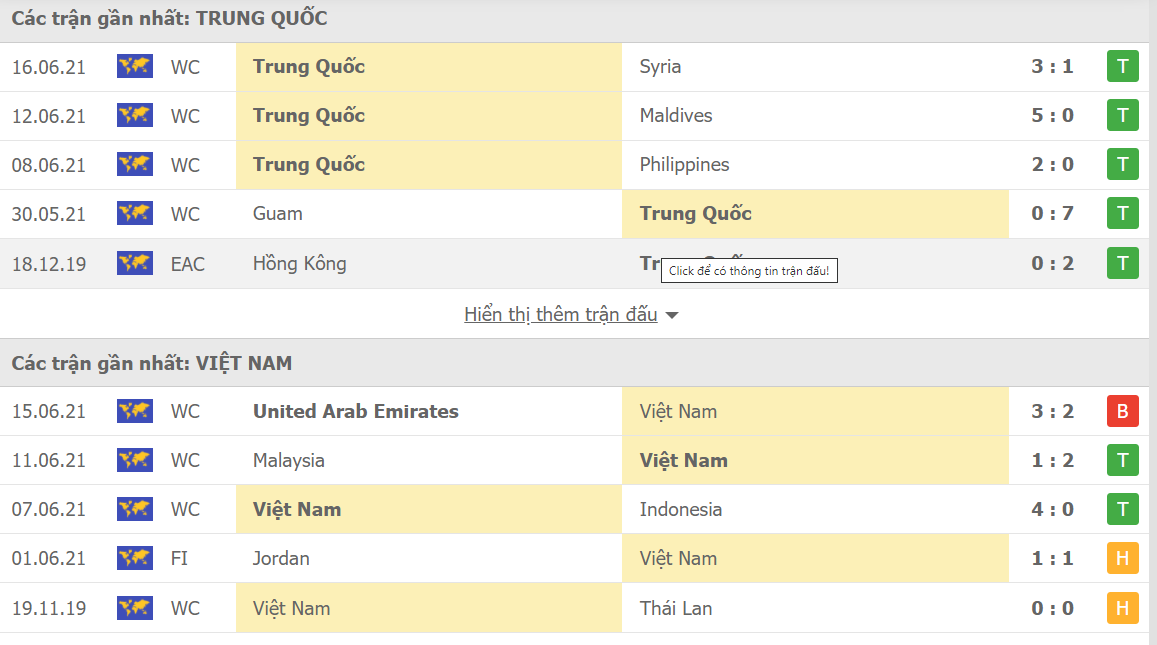Select the Malaysia team name
1157x645 pixels.
288,461
